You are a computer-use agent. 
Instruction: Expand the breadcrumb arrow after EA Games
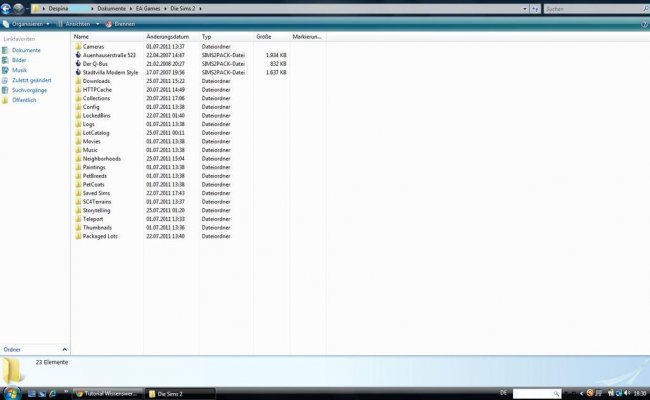pyautogui.click(x=165, y=8)
